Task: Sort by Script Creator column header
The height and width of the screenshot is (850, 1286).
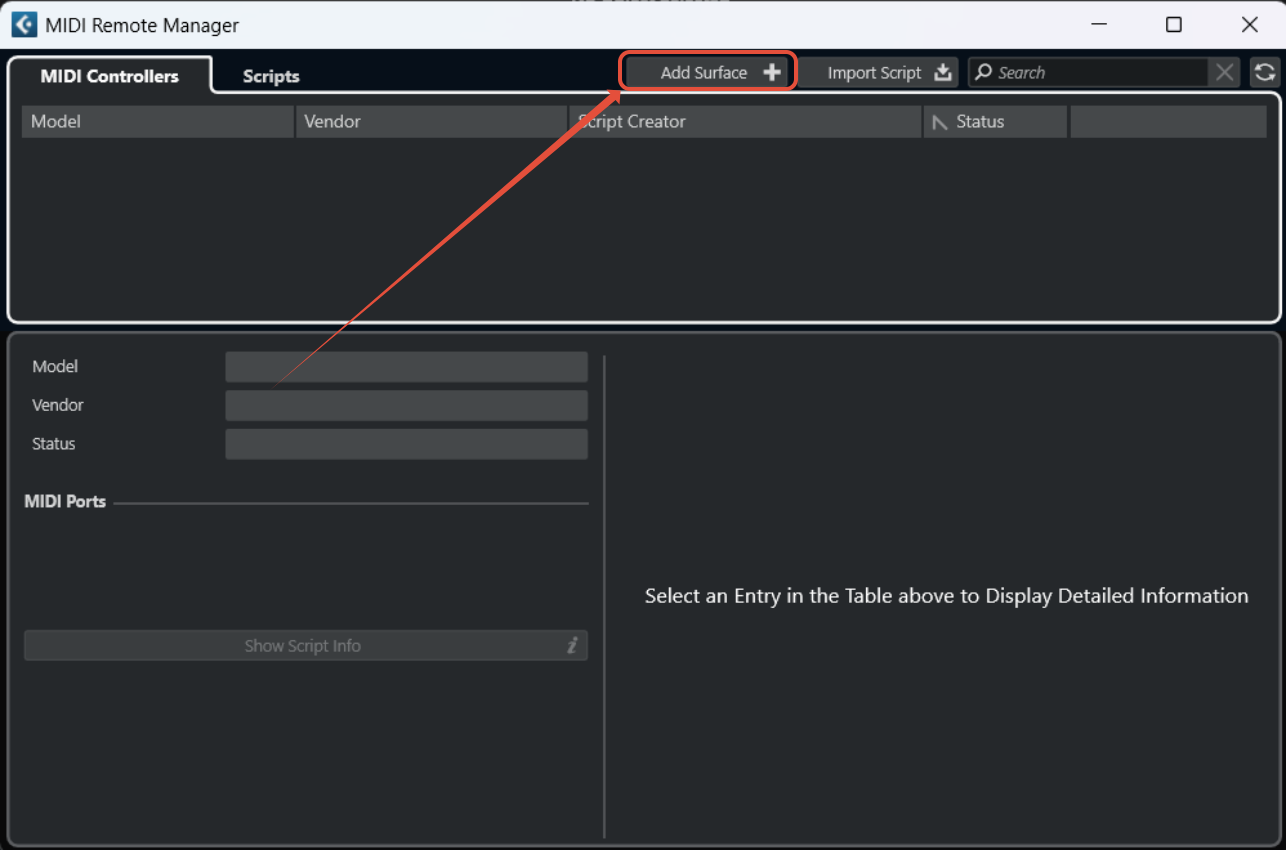Action: tap(745, 121)
